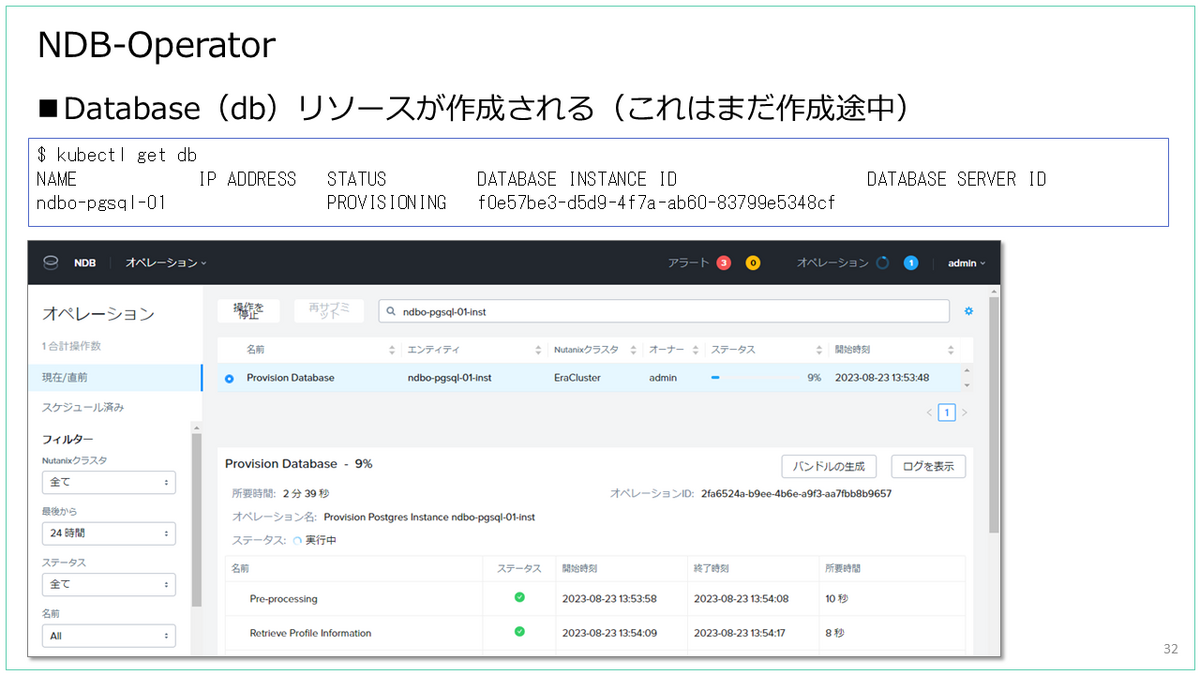Click the ndbo-pgsql-01-inst entity cell
Viewport: 1200px width, 675px height.
point(449,378)
